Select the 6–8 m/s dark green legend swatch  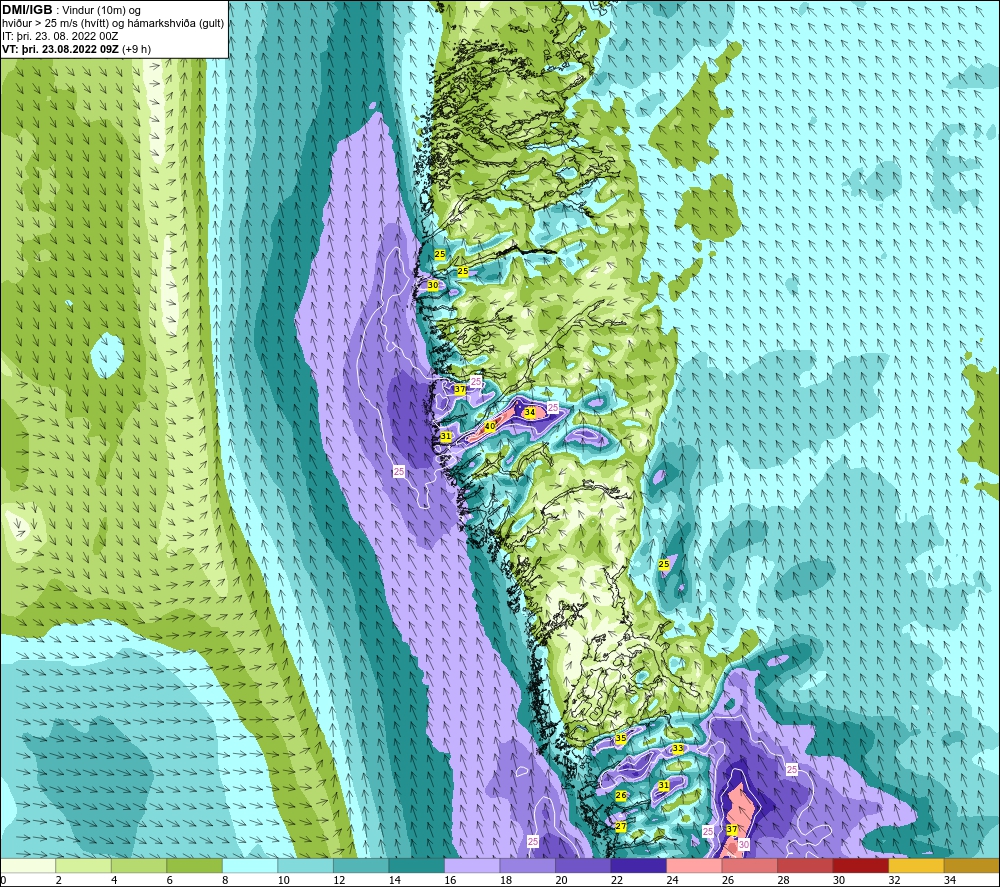tap(195, 866)
